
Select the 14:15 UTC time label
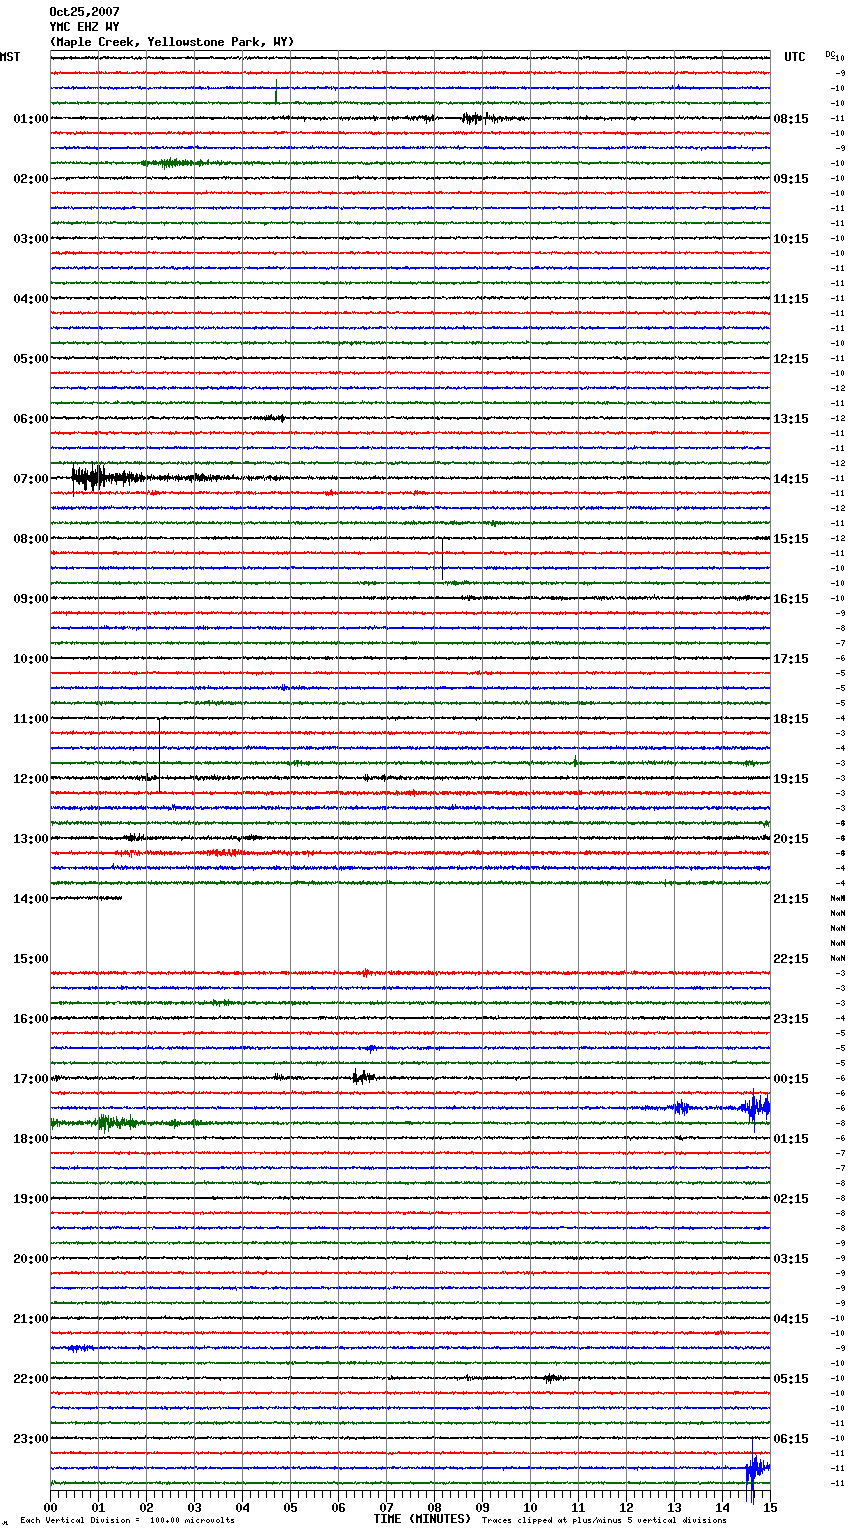tap(791, 479)
